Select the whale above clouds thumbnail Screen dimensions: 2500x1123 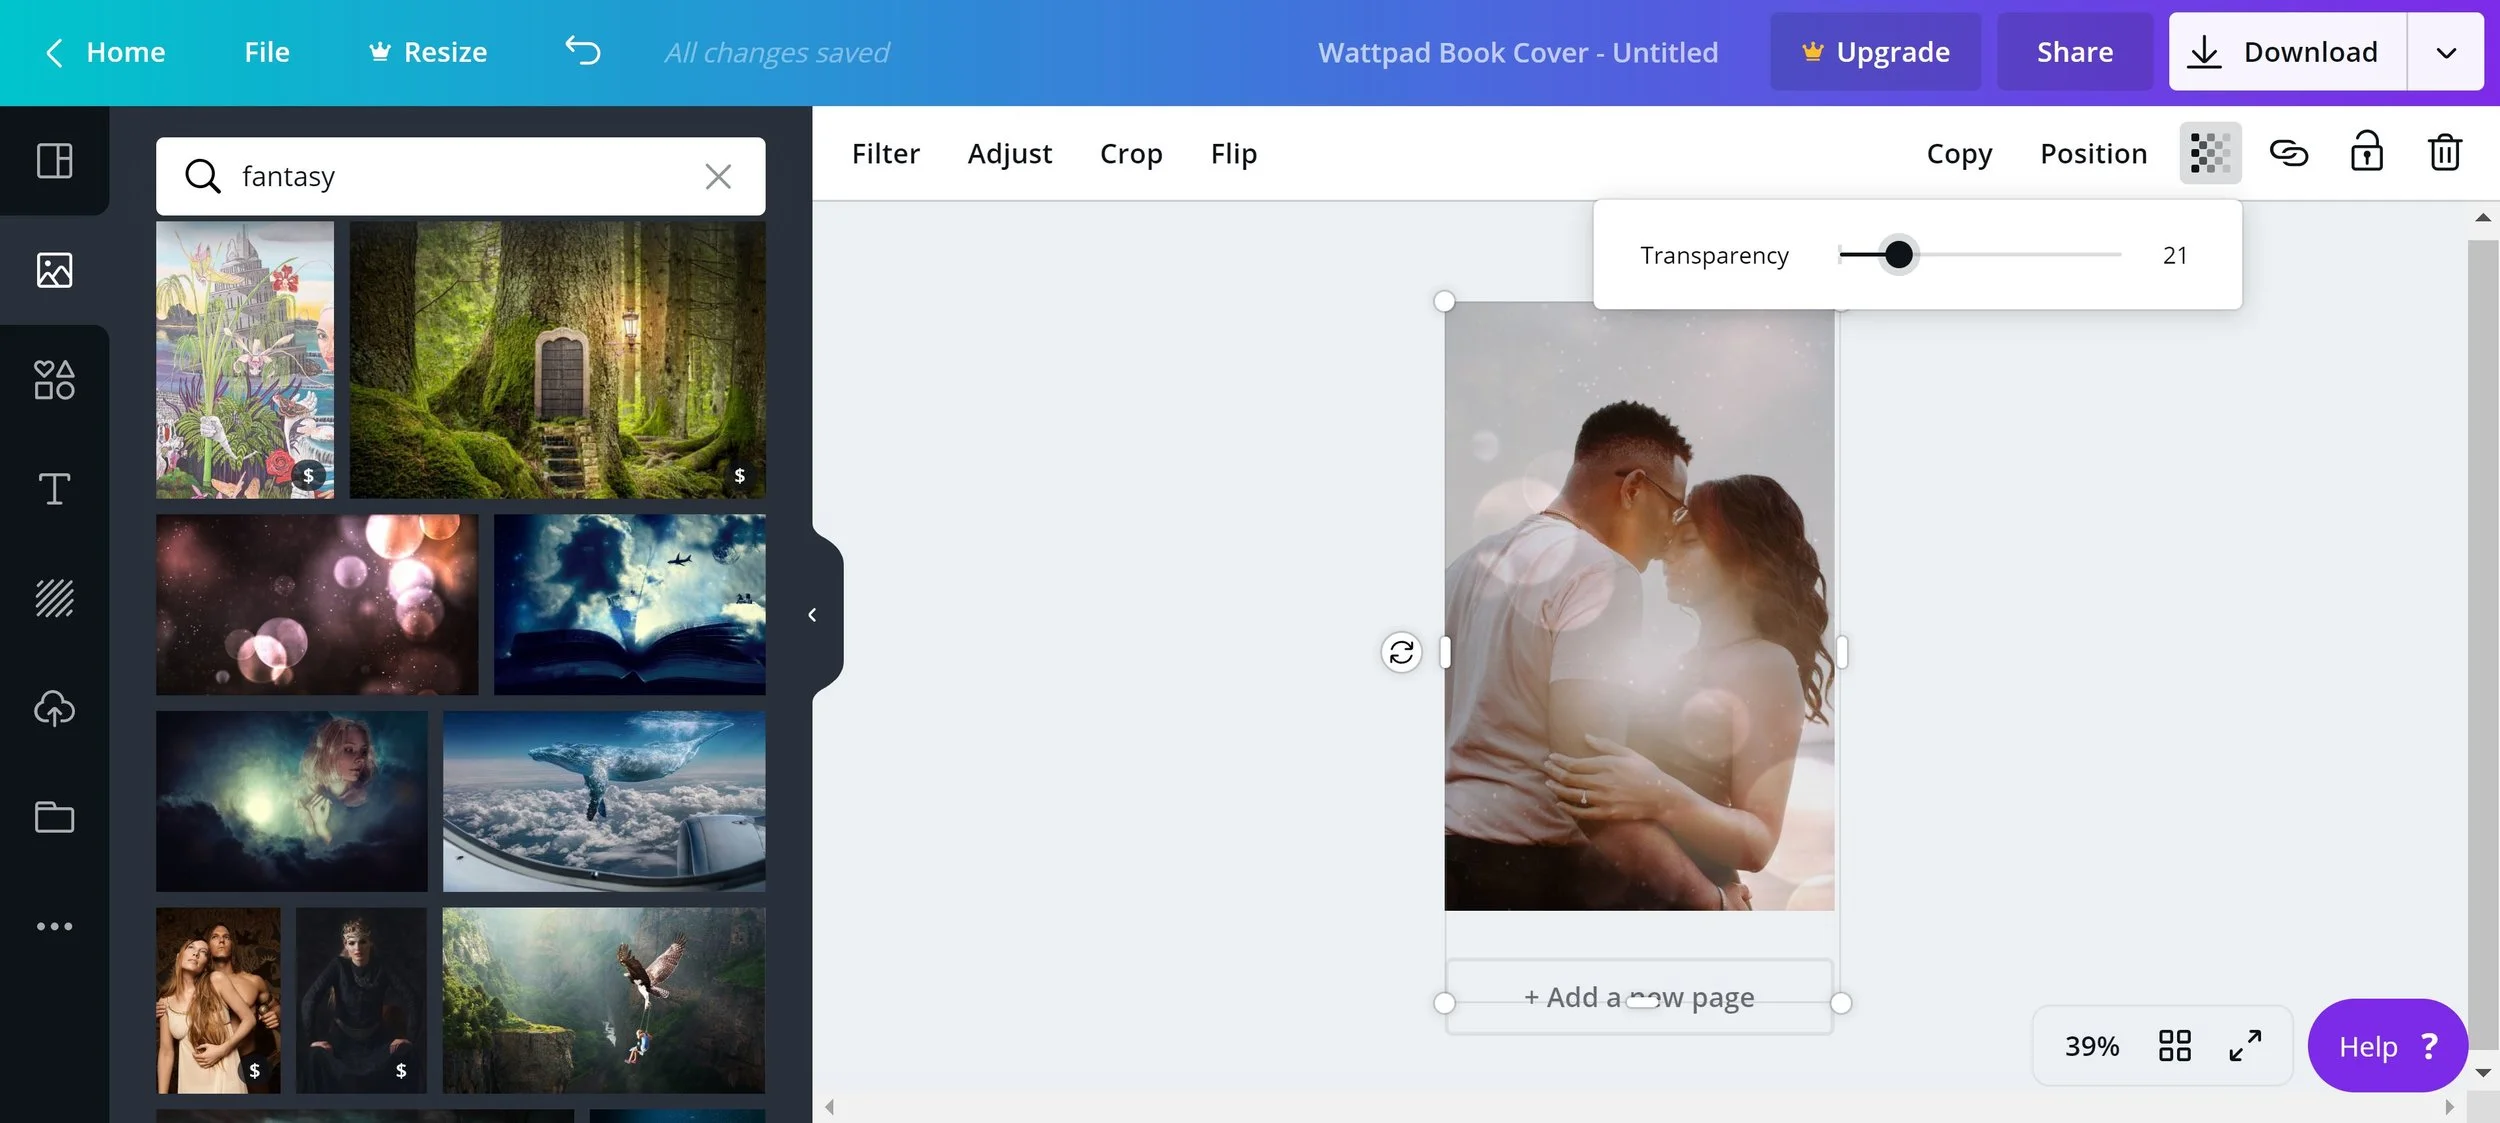point(604,801)
